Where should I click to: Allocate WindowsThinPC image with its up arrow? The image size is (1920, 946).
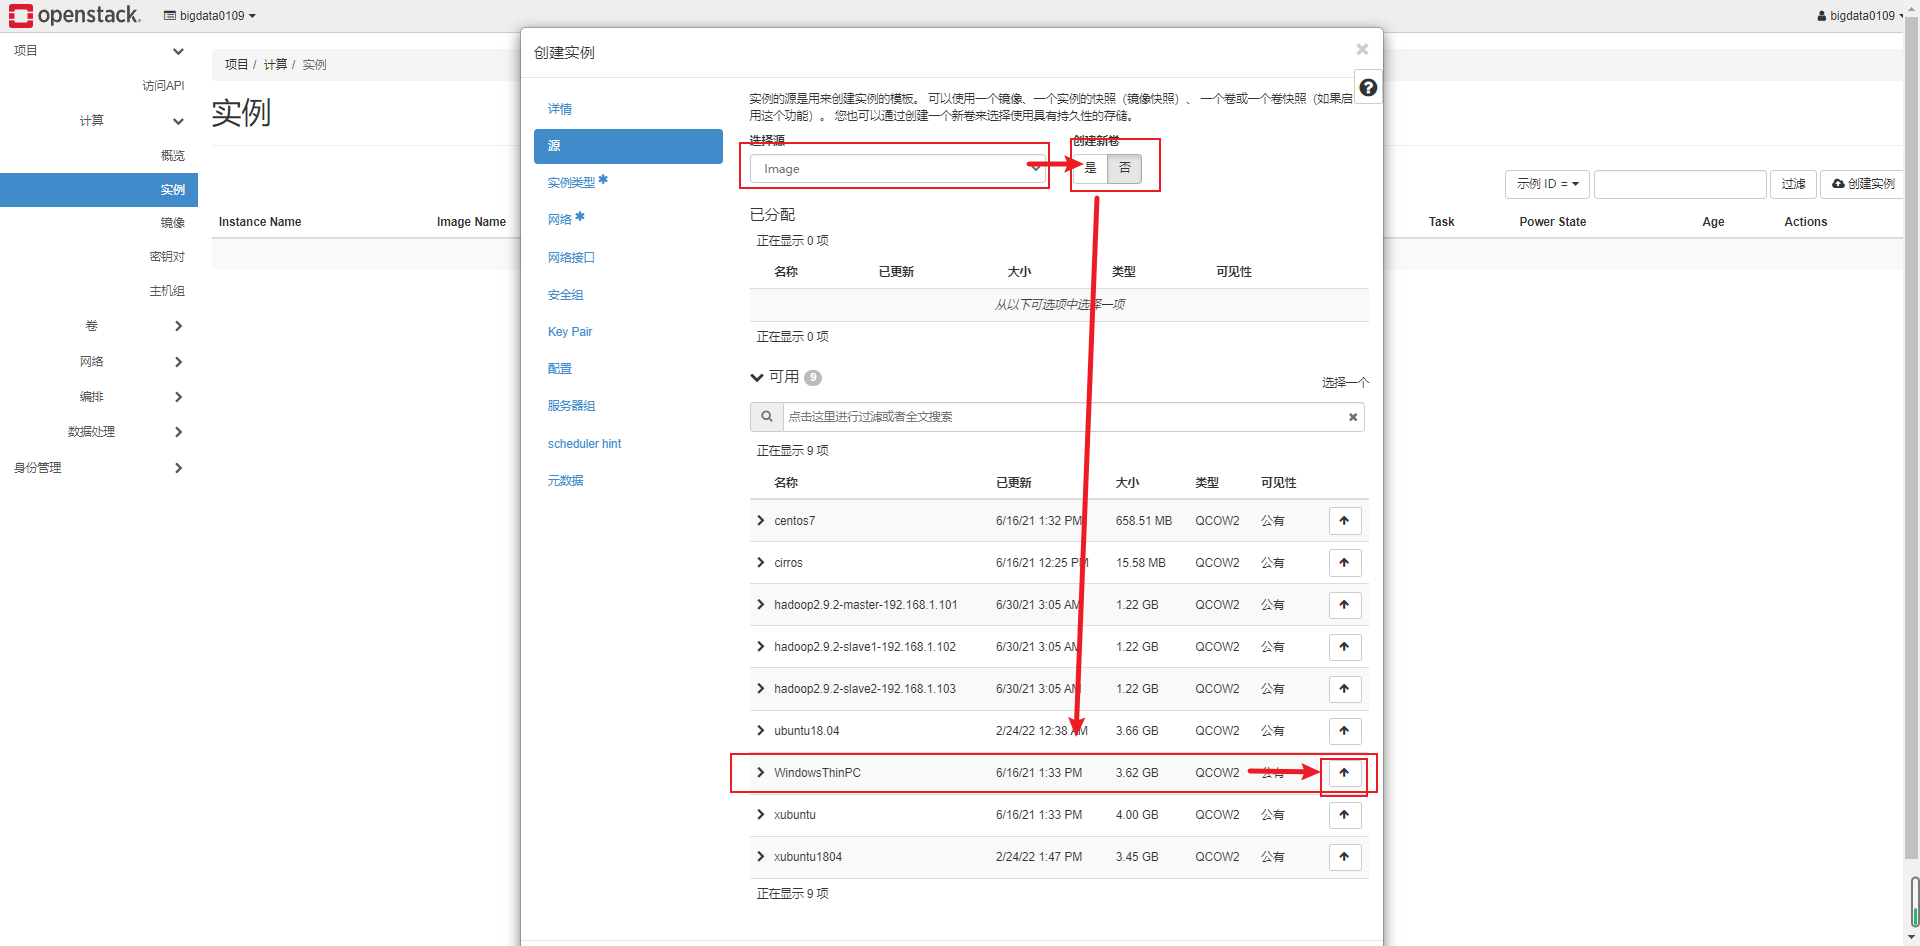point(1345,773)
